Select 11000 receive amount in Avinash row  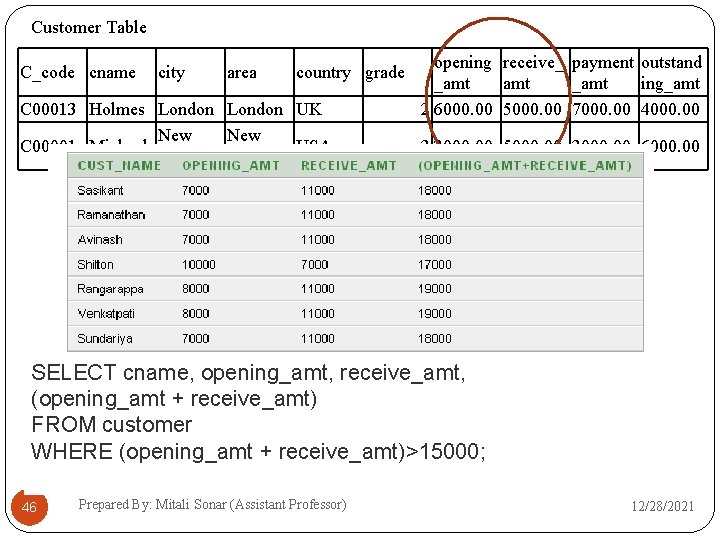317,240
